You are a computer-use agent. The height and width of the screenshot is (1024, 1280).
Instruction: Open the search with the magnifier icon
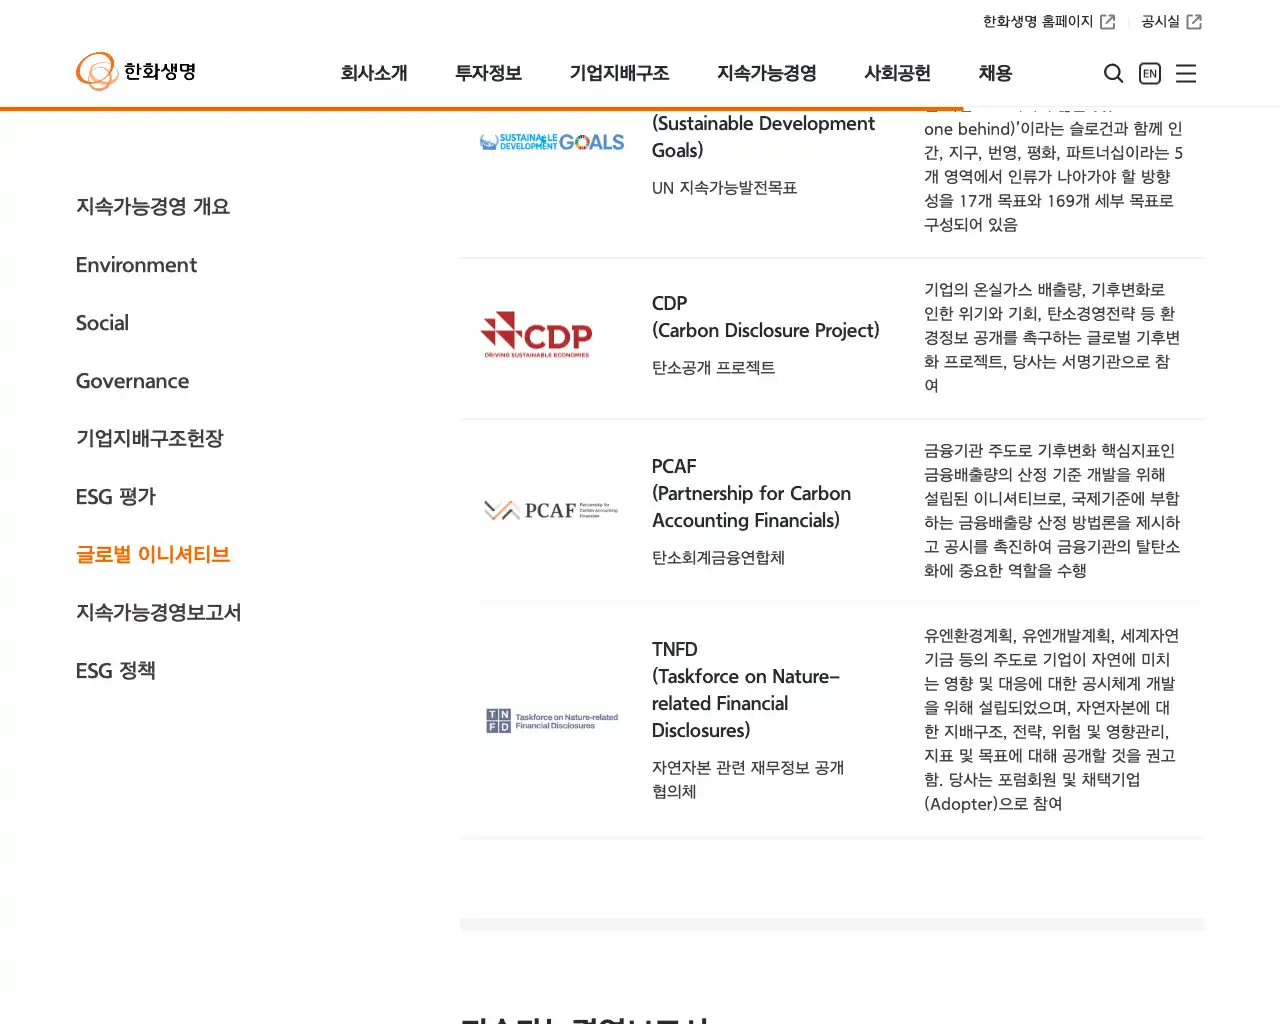tap(1113, 73)
